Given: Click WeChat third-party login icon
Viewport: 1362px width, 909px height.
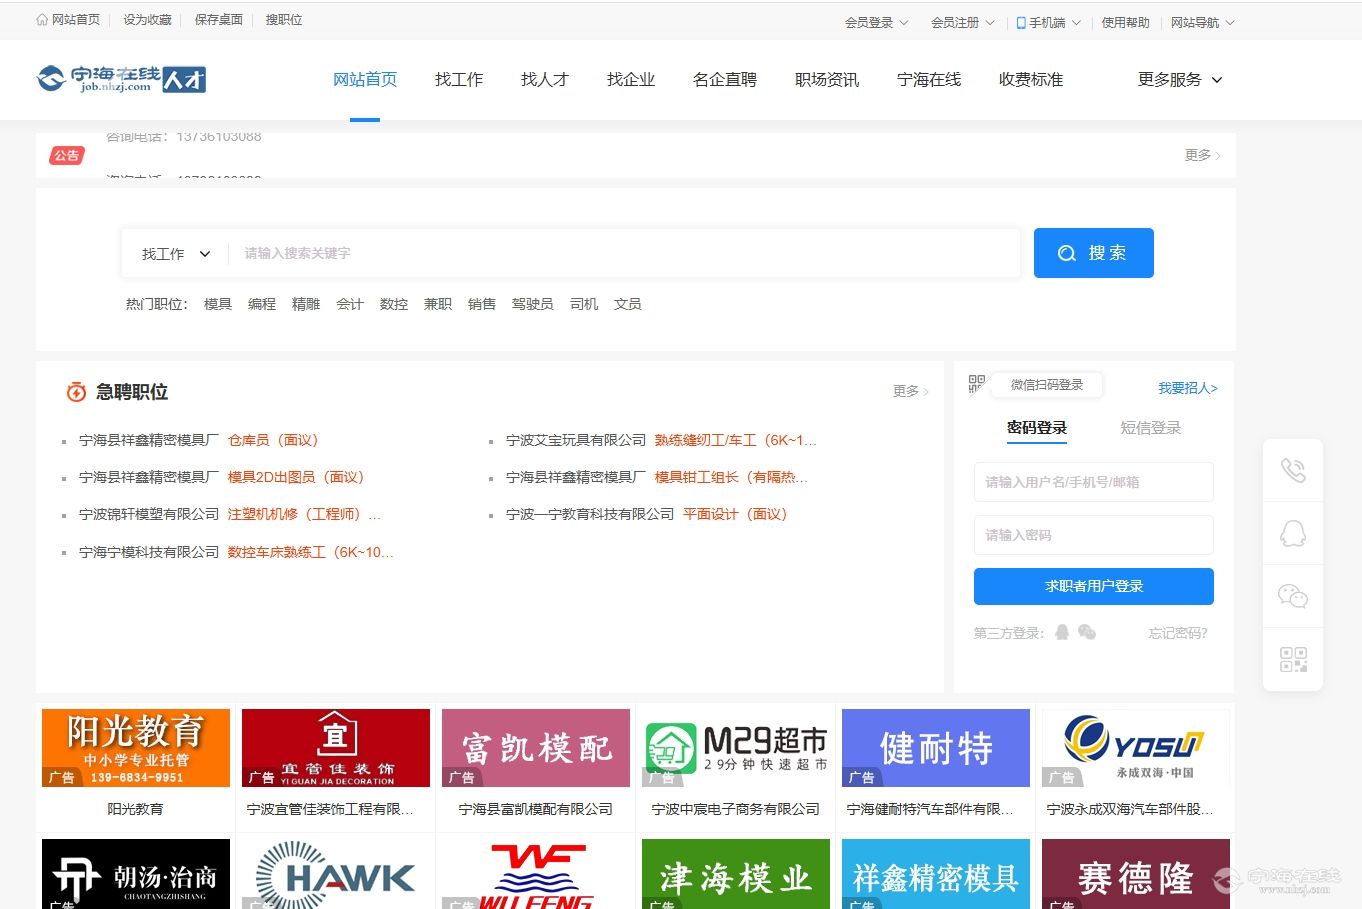Looking at the screenshot, I should click(x=1087, y=632).
